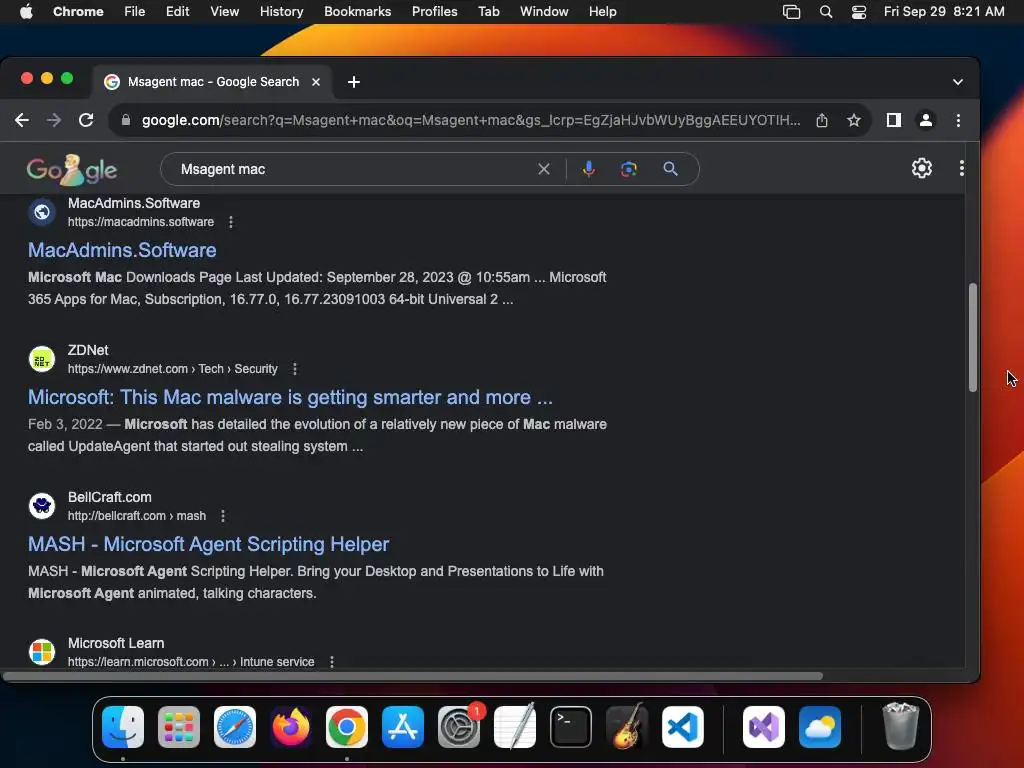
Task: Open the Chrome profile menu
Action: 925,120
